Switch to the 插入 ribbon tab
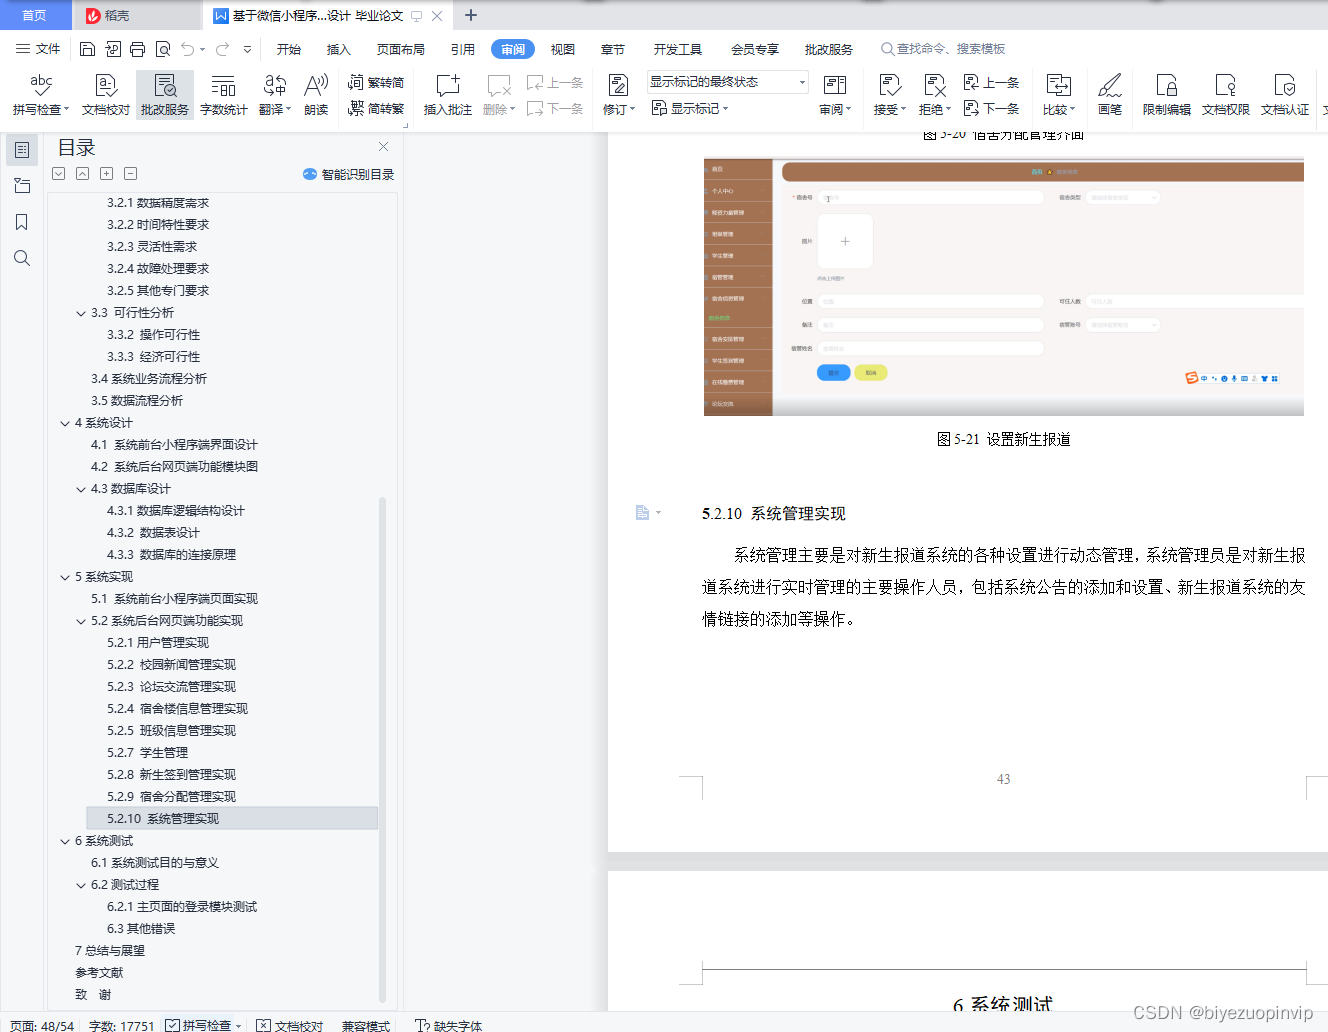This screenshot has width=1328, height=1032. tap(339, 48)
